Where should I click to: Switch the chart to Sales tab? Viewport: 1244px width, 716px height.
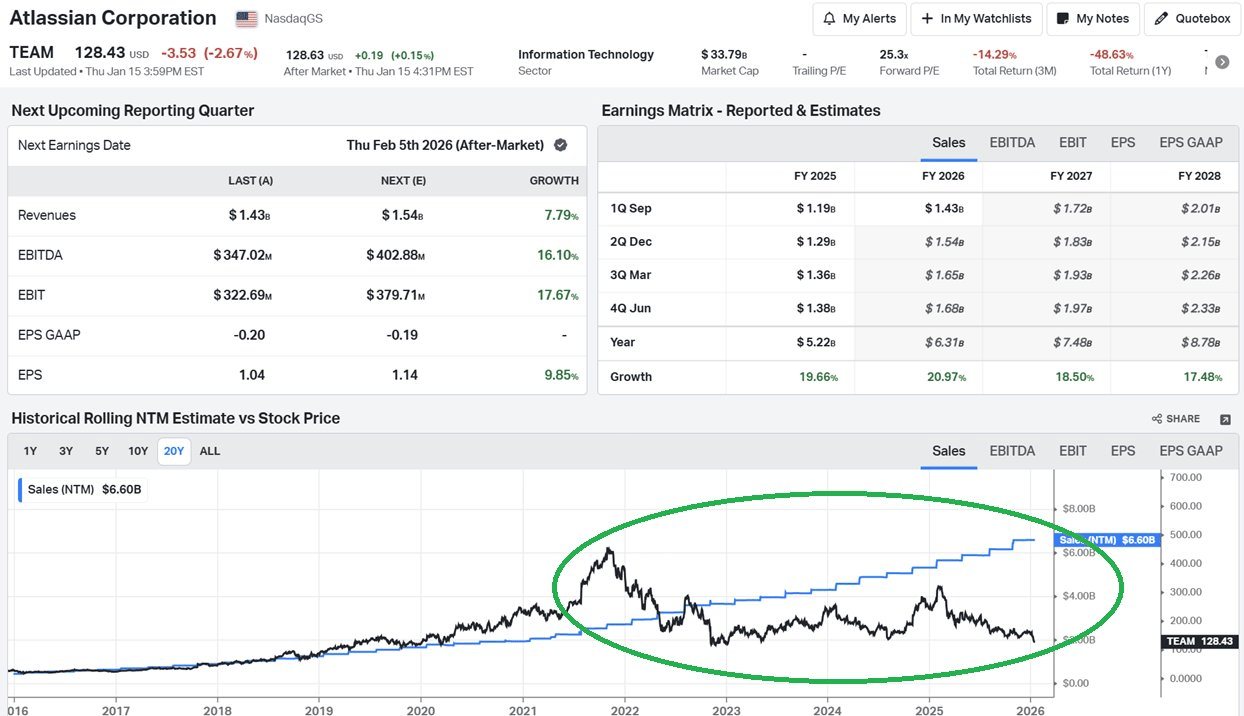coord(949,451)
